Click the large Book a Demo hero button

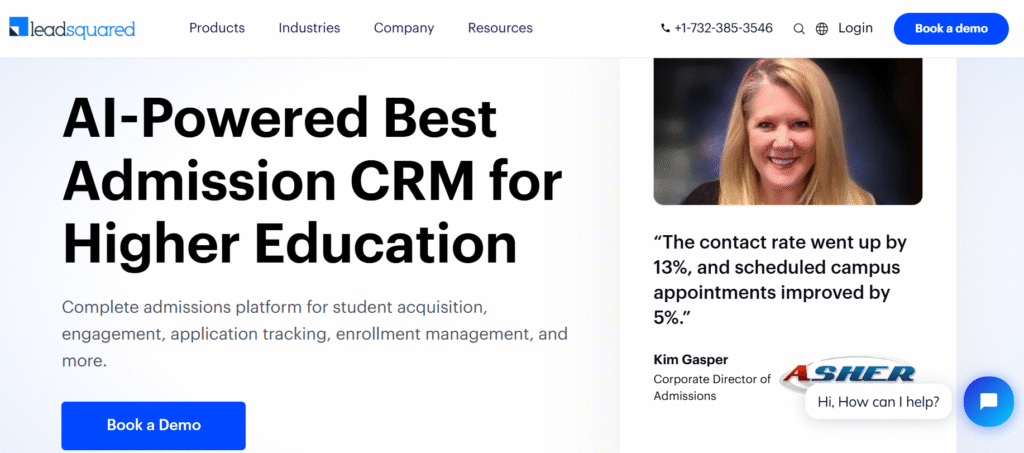[153, 425]
